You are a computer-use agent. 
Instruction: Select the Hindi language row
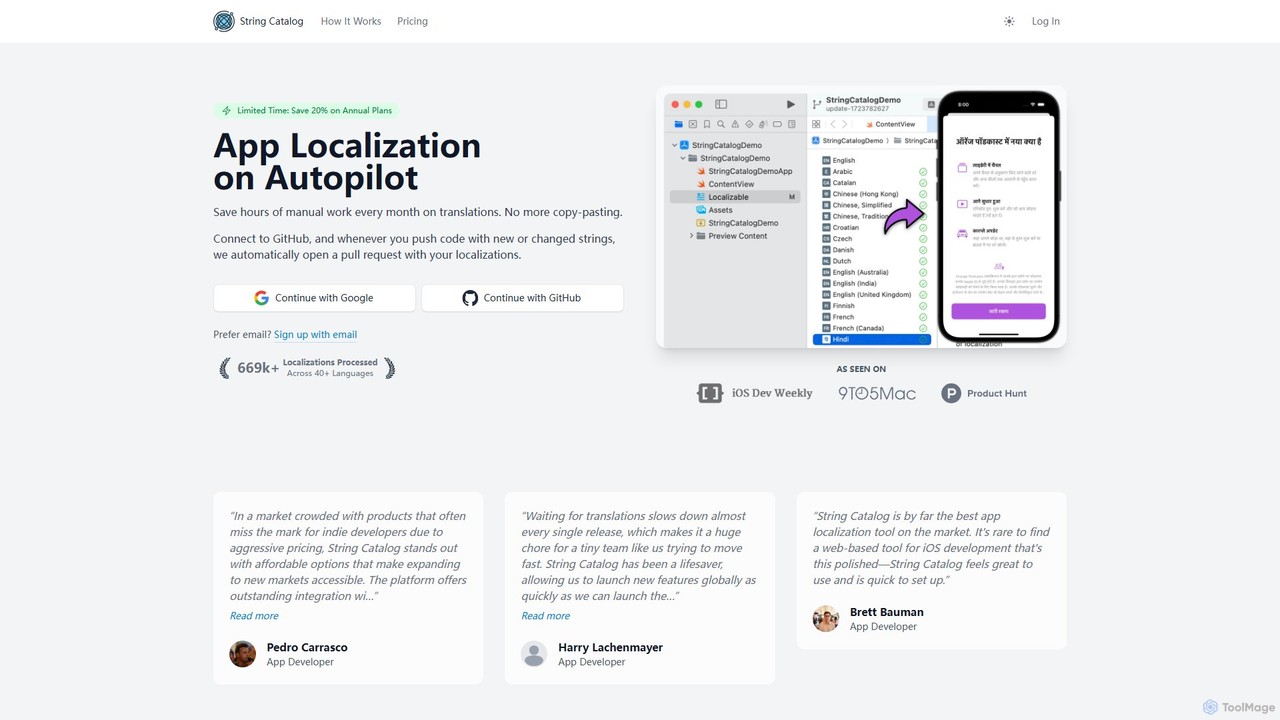point(872,339)
